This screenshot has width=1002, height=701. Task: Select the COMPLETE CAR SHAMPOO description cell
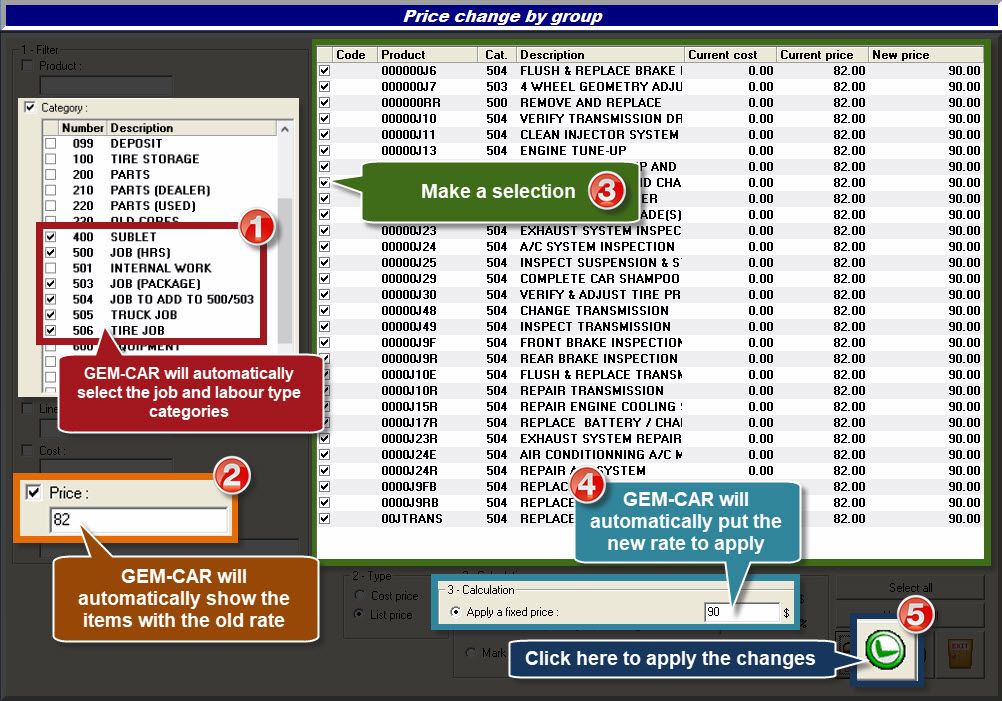tap(599, 279)
